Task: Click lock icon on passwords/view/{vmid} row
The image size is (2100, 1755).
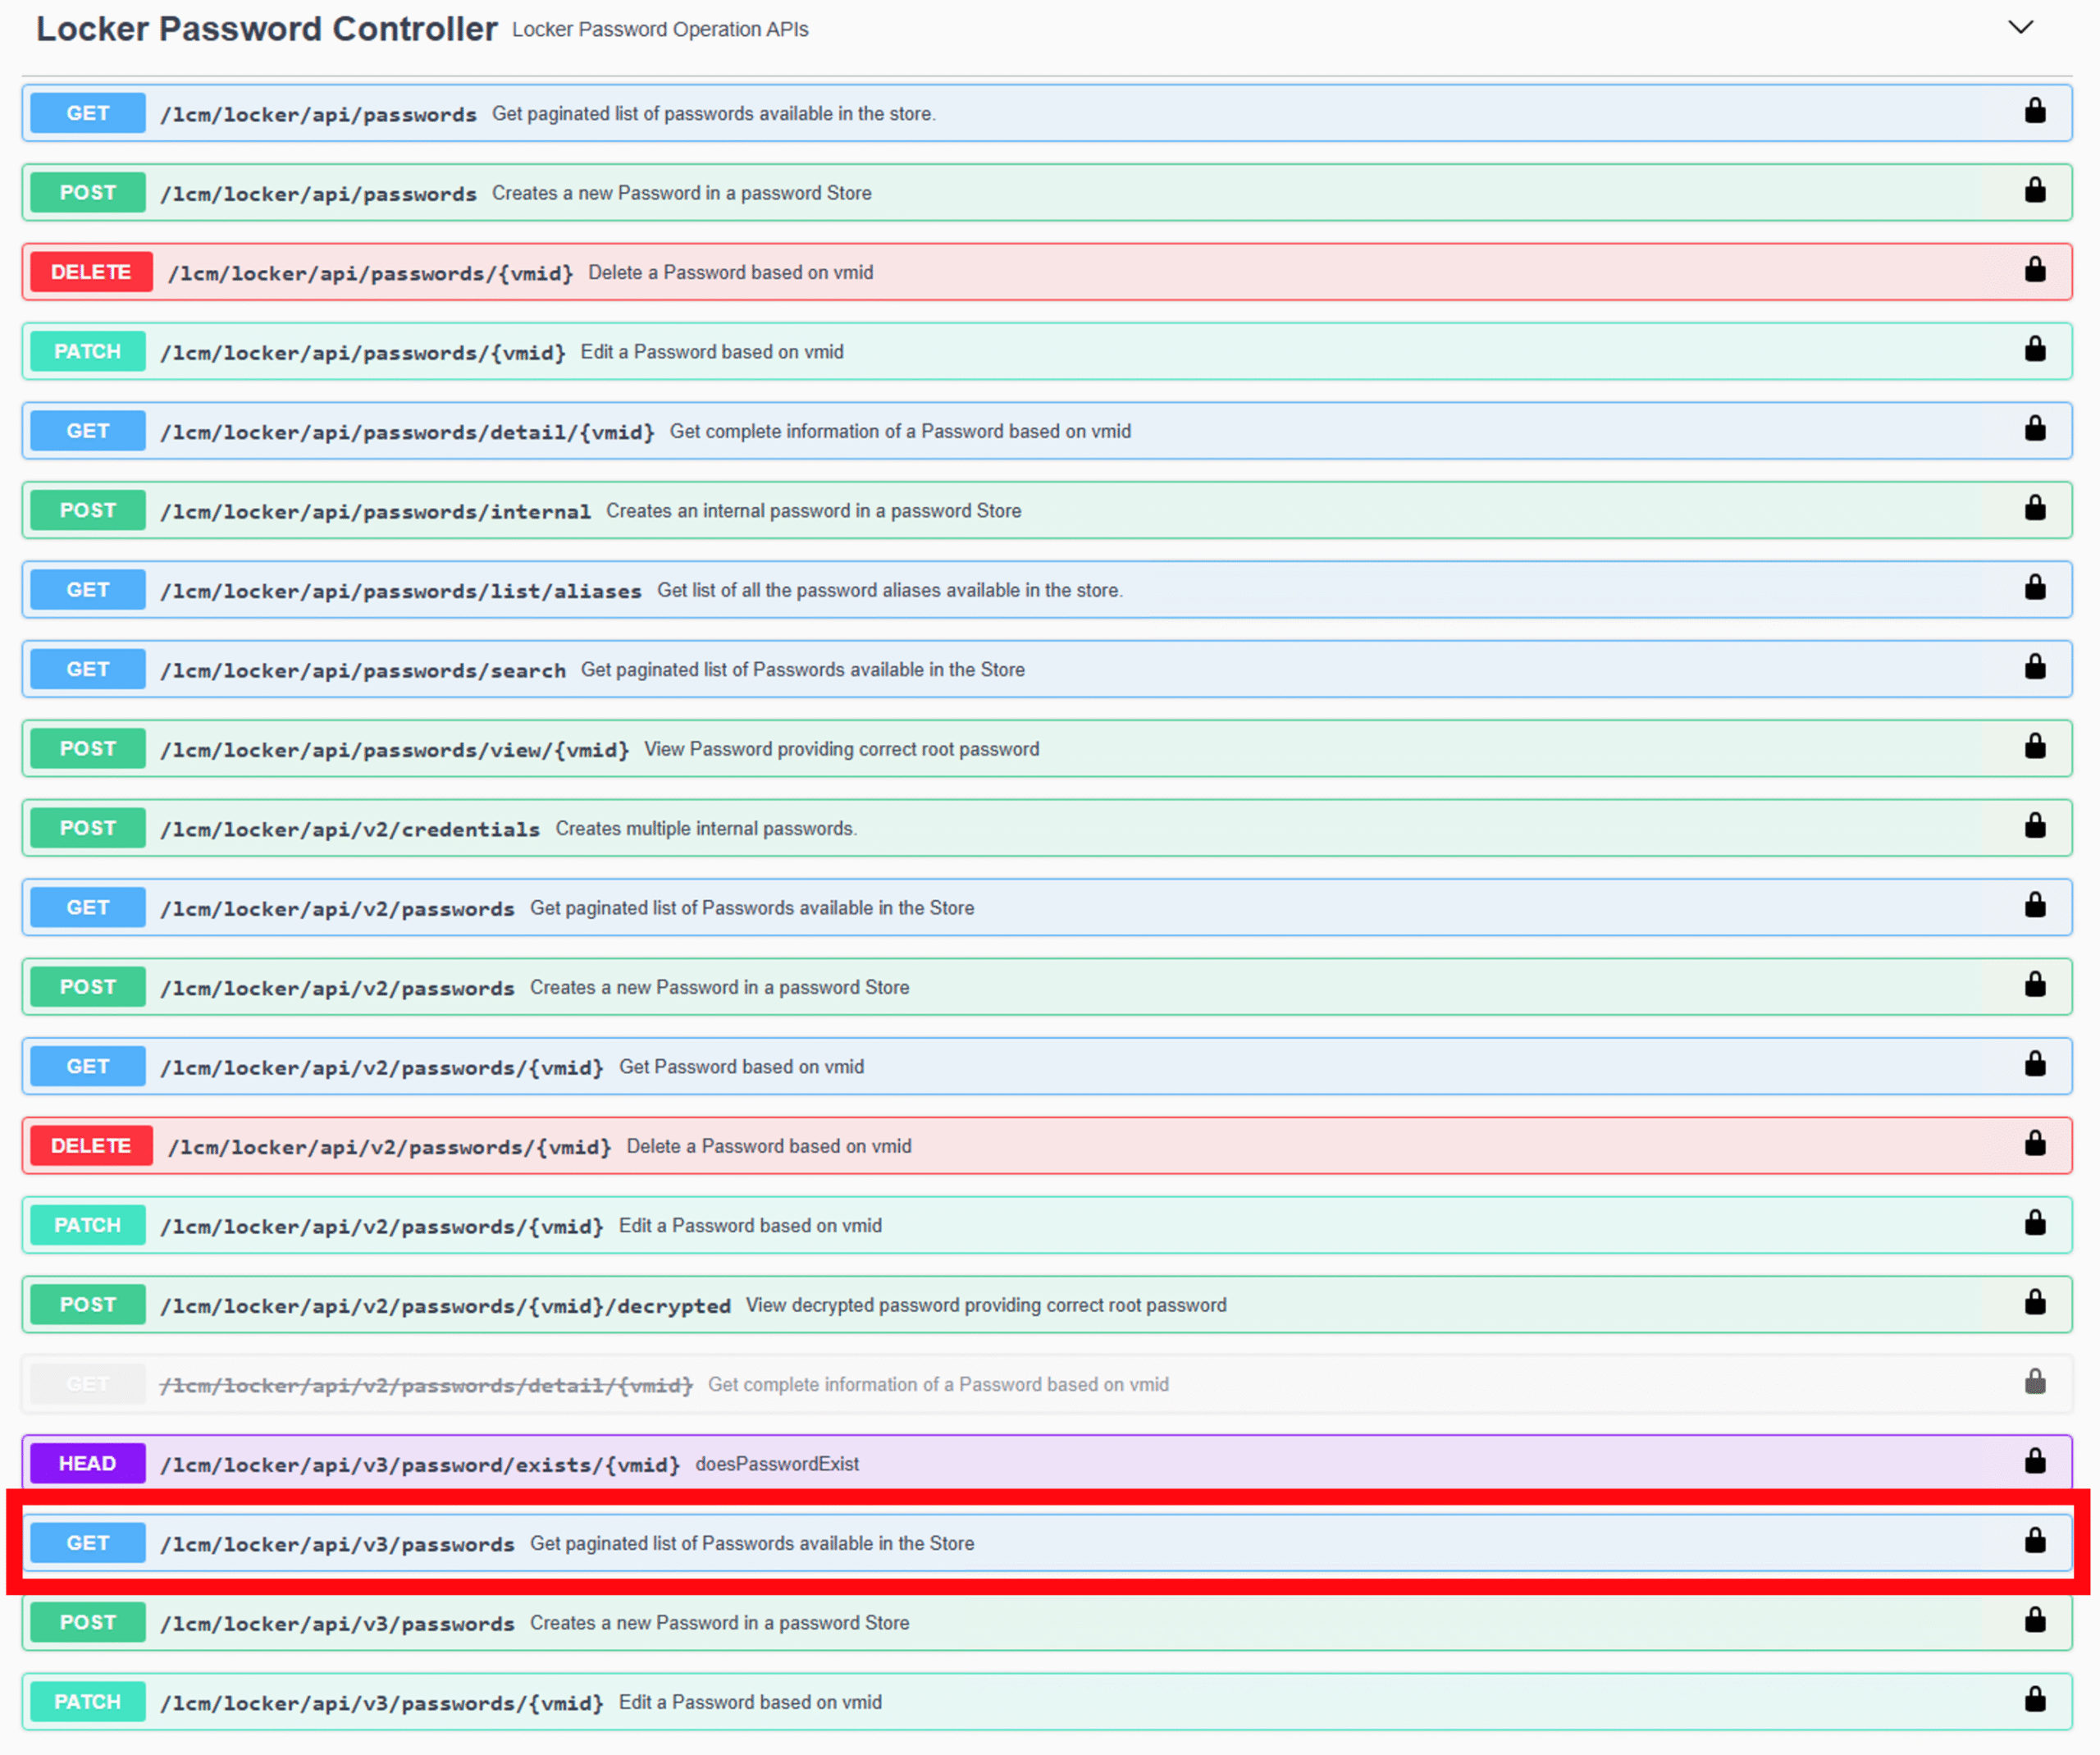Action: (x=2034, y=747)
